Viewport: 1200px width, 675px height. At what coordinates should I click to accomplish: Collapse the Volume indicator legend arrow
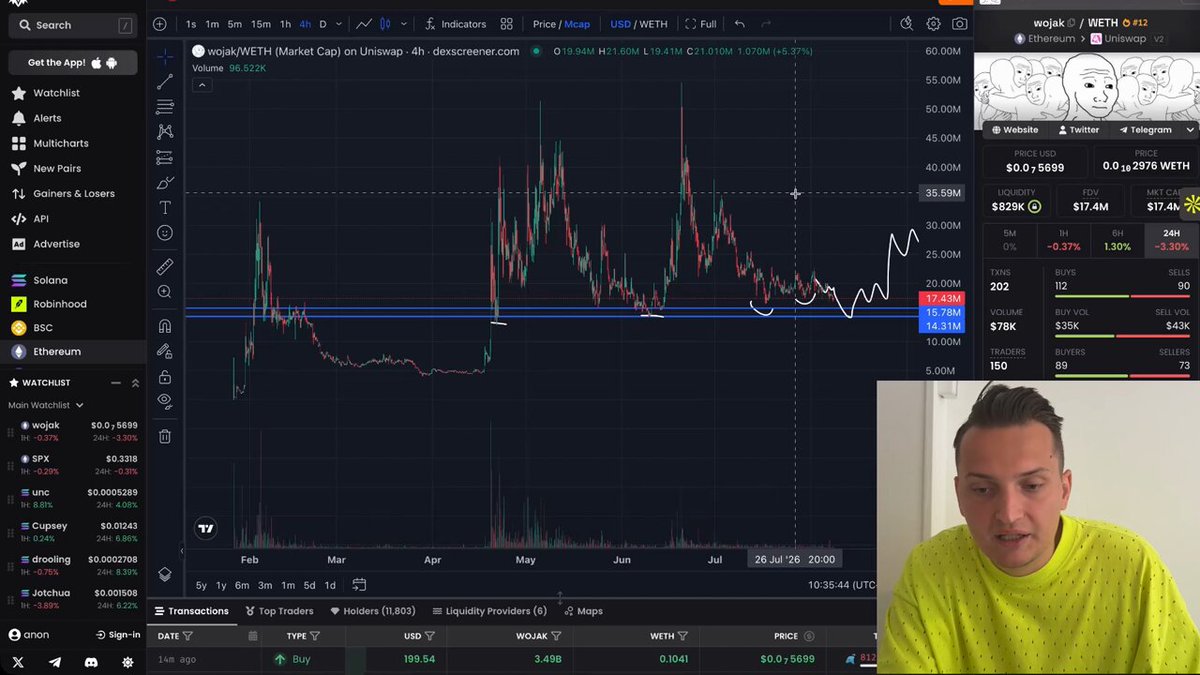(202, 85)
